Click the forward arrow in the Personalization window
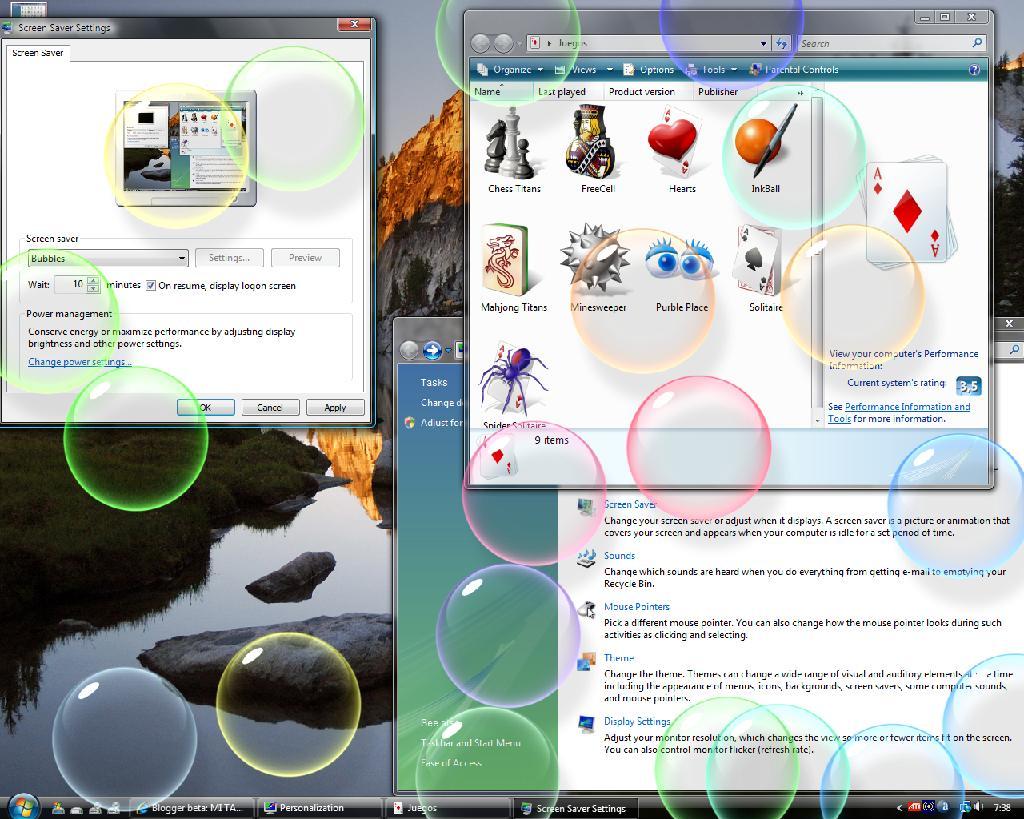The image size is (1024, 819). point(432,351)
